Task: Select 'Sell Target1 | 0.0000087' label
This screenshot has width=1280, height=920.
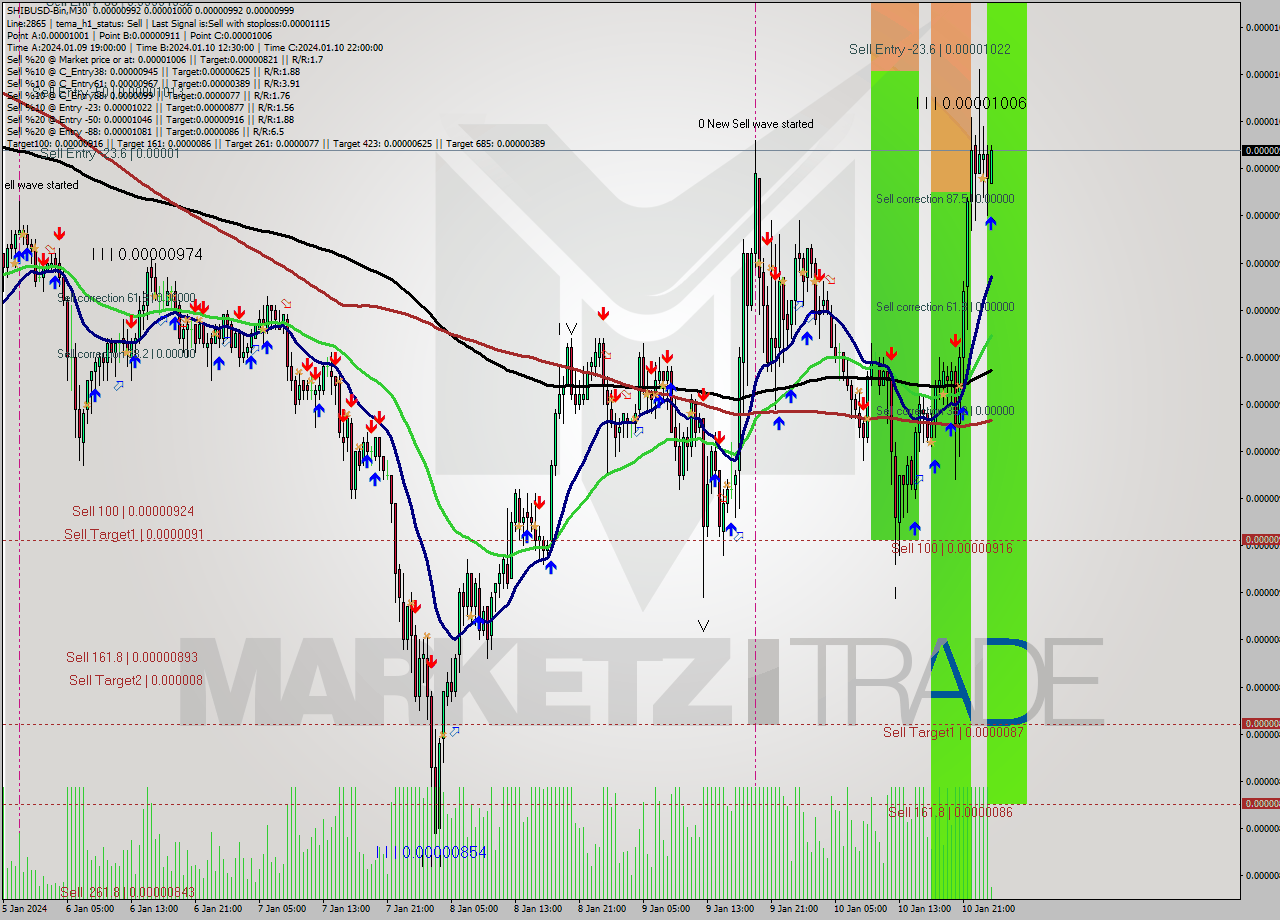Action: [953, 732]
